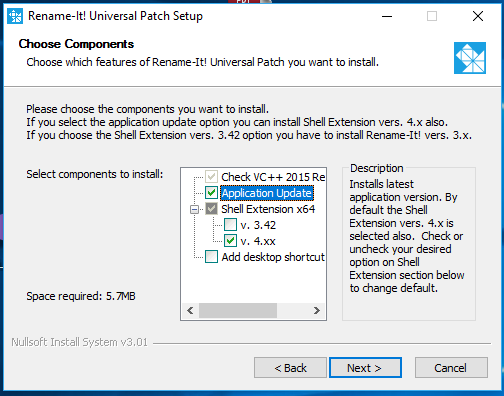Collapse the Shell Extension x64 tree node
The width and height of the screenshot is (504, 396).
click(x=194, y=209)
